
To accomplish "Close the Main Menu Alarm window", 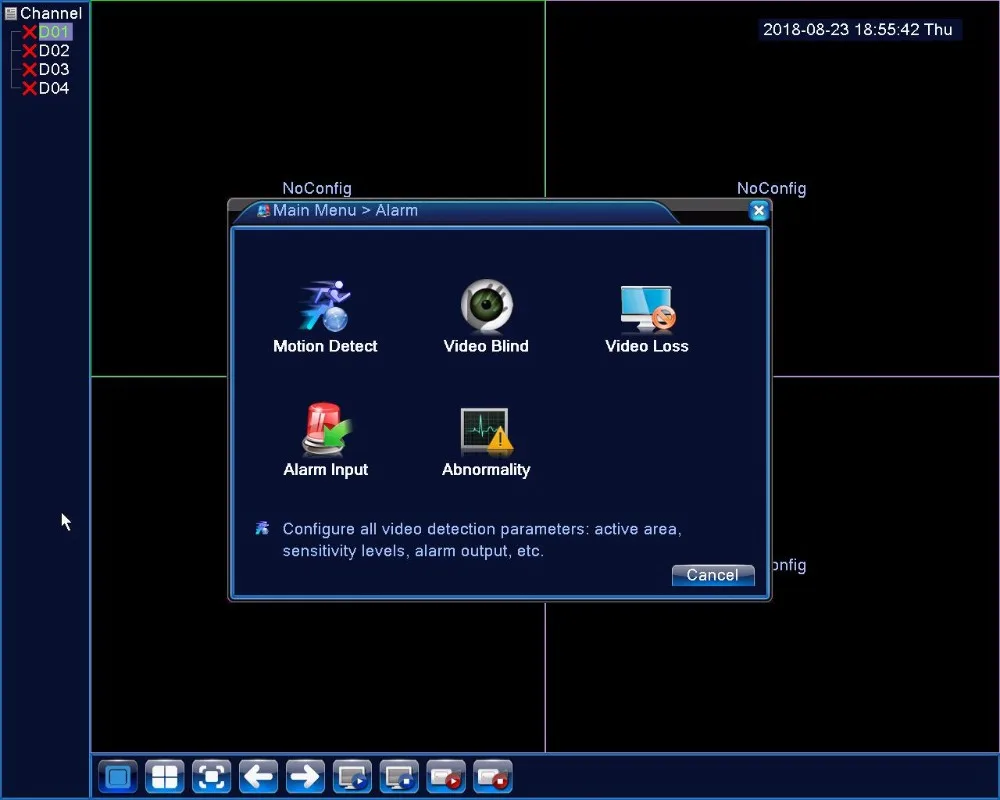I will pyautogui.click(x=758, y=211).
